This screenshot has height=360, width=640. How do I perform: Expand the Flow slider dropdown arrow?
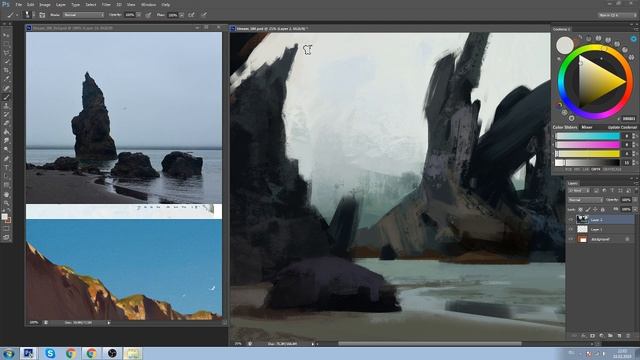point(182,15)
